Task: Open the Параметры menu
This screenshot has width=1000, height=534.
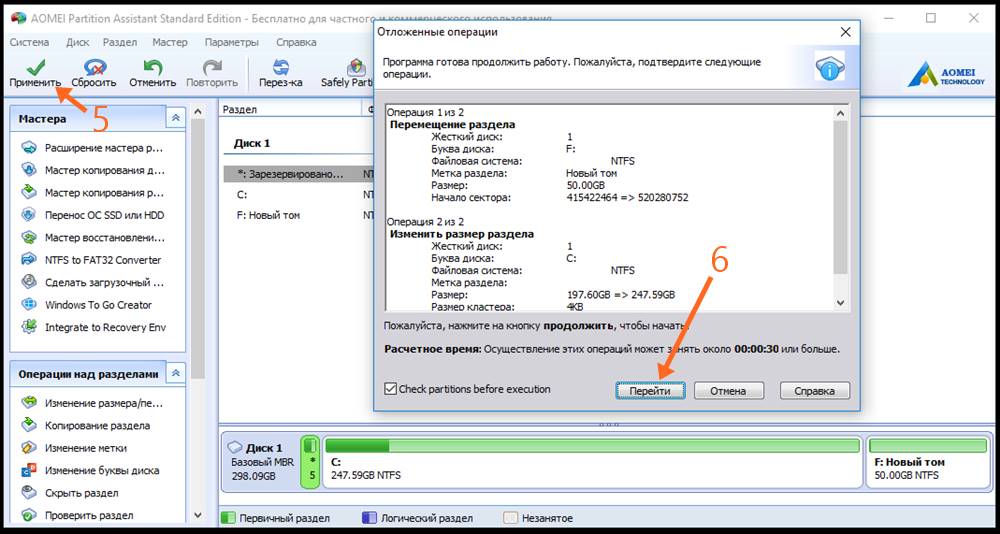Action: click(x=232, y=42)
